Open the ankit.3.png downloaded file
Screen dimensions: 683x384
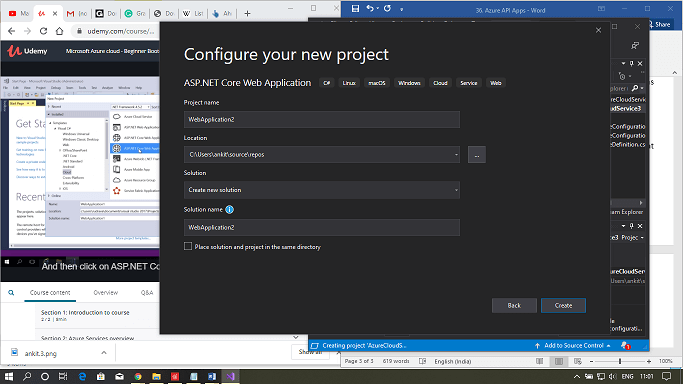[x=40, y=353]
